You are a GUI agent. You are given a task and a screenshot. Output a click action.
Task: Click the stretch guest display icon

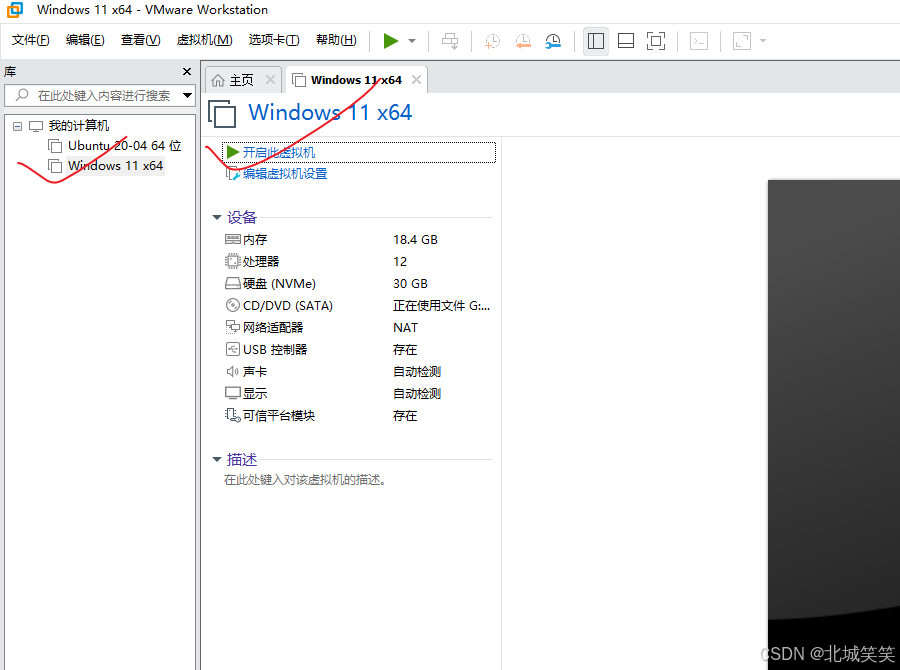click(x=742, y=41)
